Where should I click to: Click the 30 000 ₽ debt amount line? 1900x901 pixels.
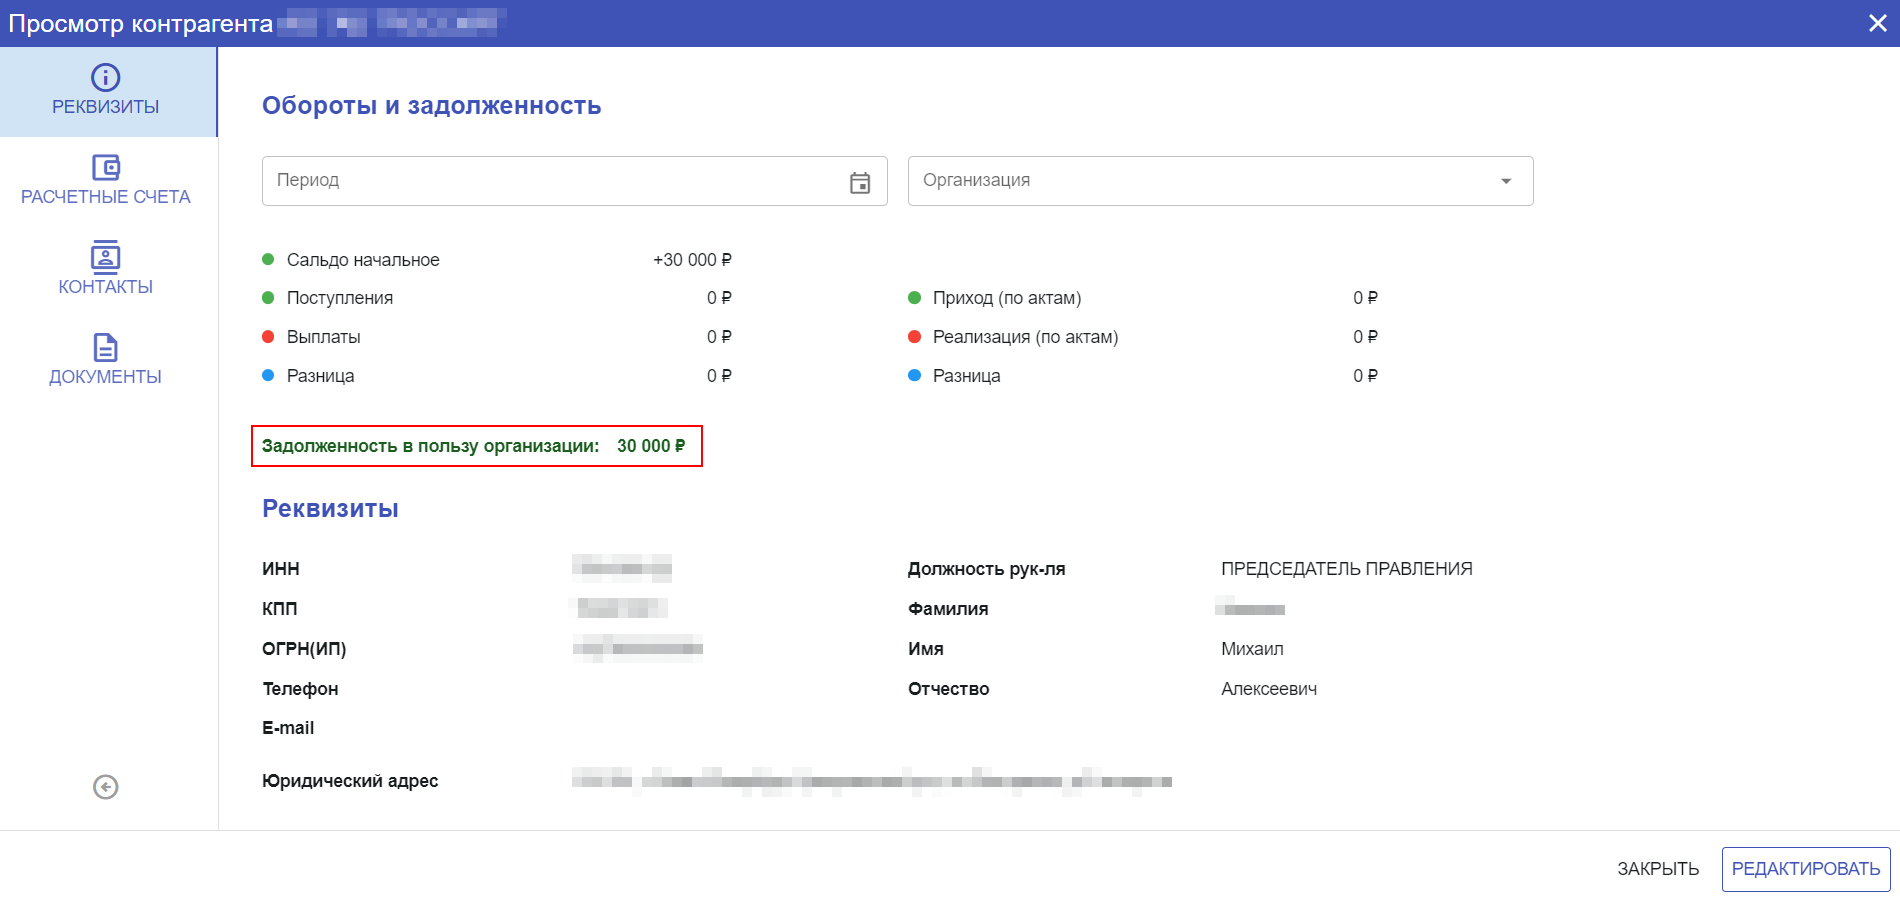pos(650,446)
